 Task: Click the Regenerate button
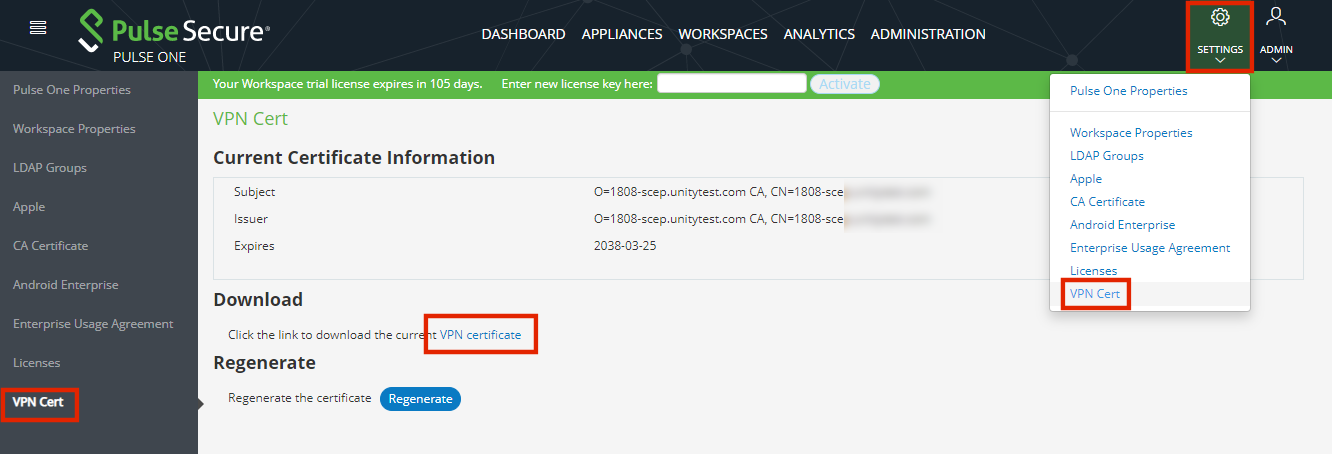click(x=420, y=399)
